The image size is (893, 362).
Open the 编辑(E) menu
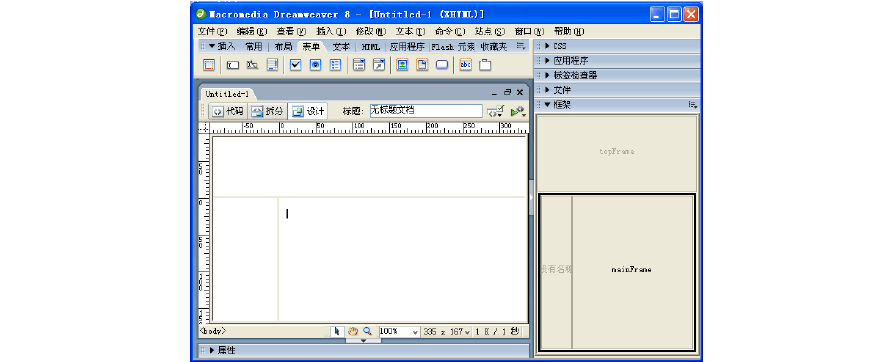[252, 32]
